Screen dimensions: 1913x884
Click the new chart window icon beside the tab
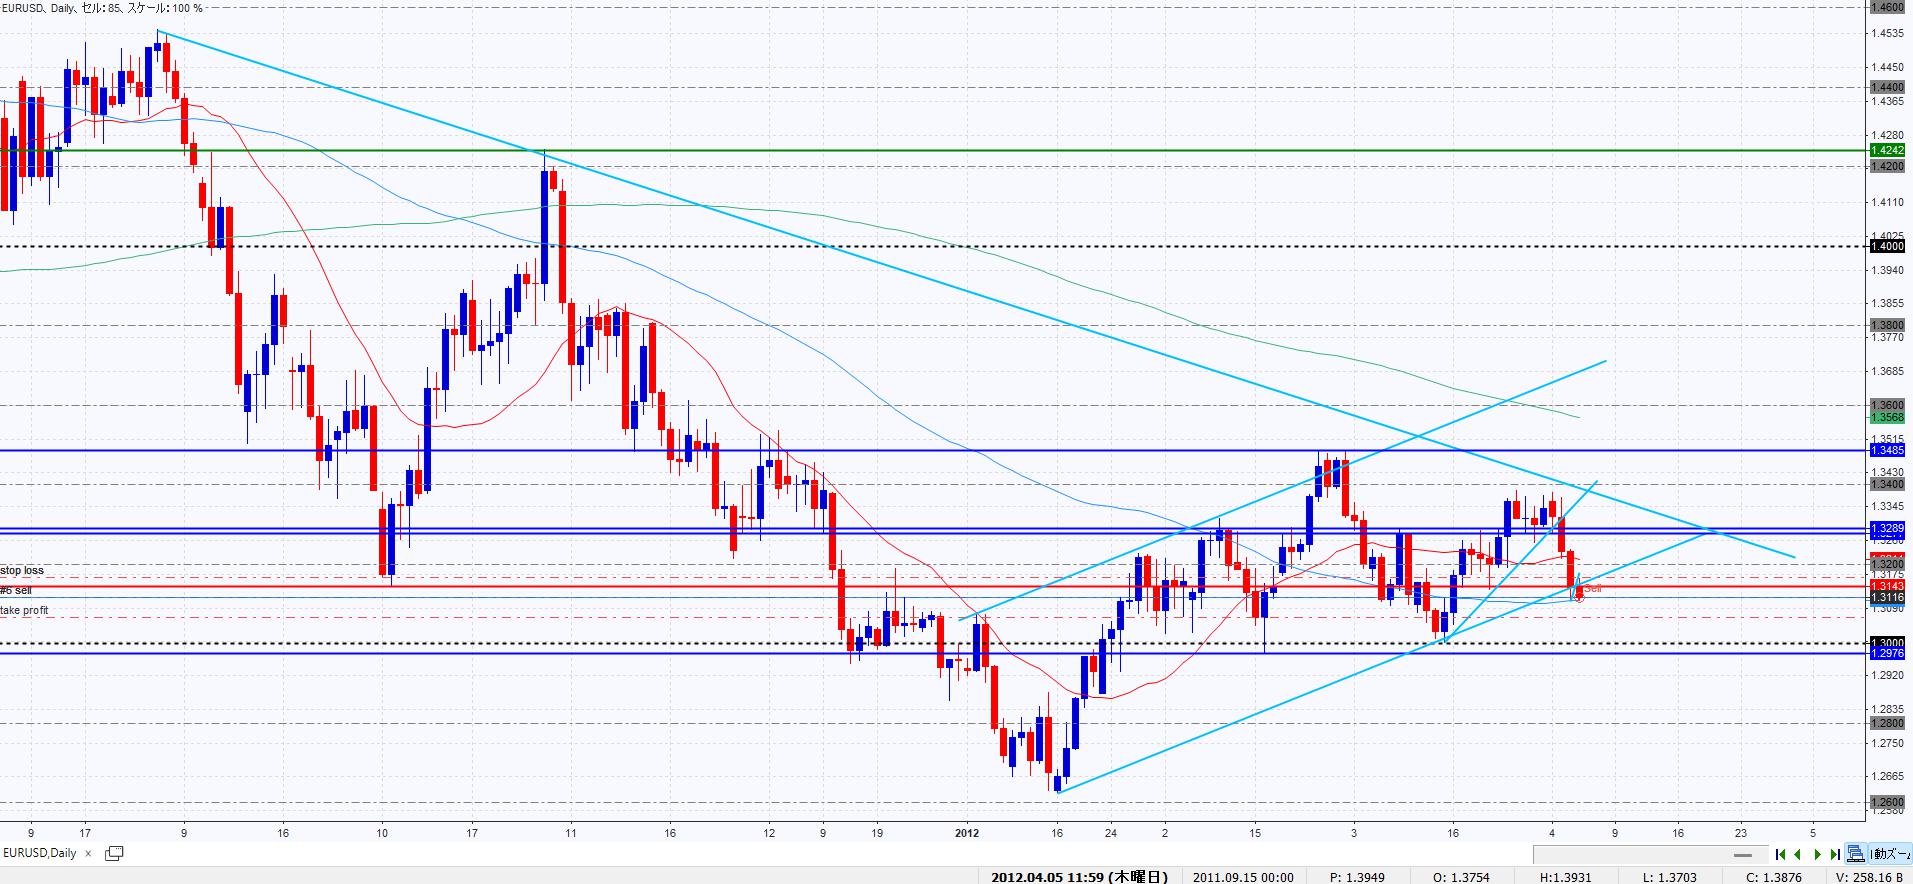pos(114,853)
